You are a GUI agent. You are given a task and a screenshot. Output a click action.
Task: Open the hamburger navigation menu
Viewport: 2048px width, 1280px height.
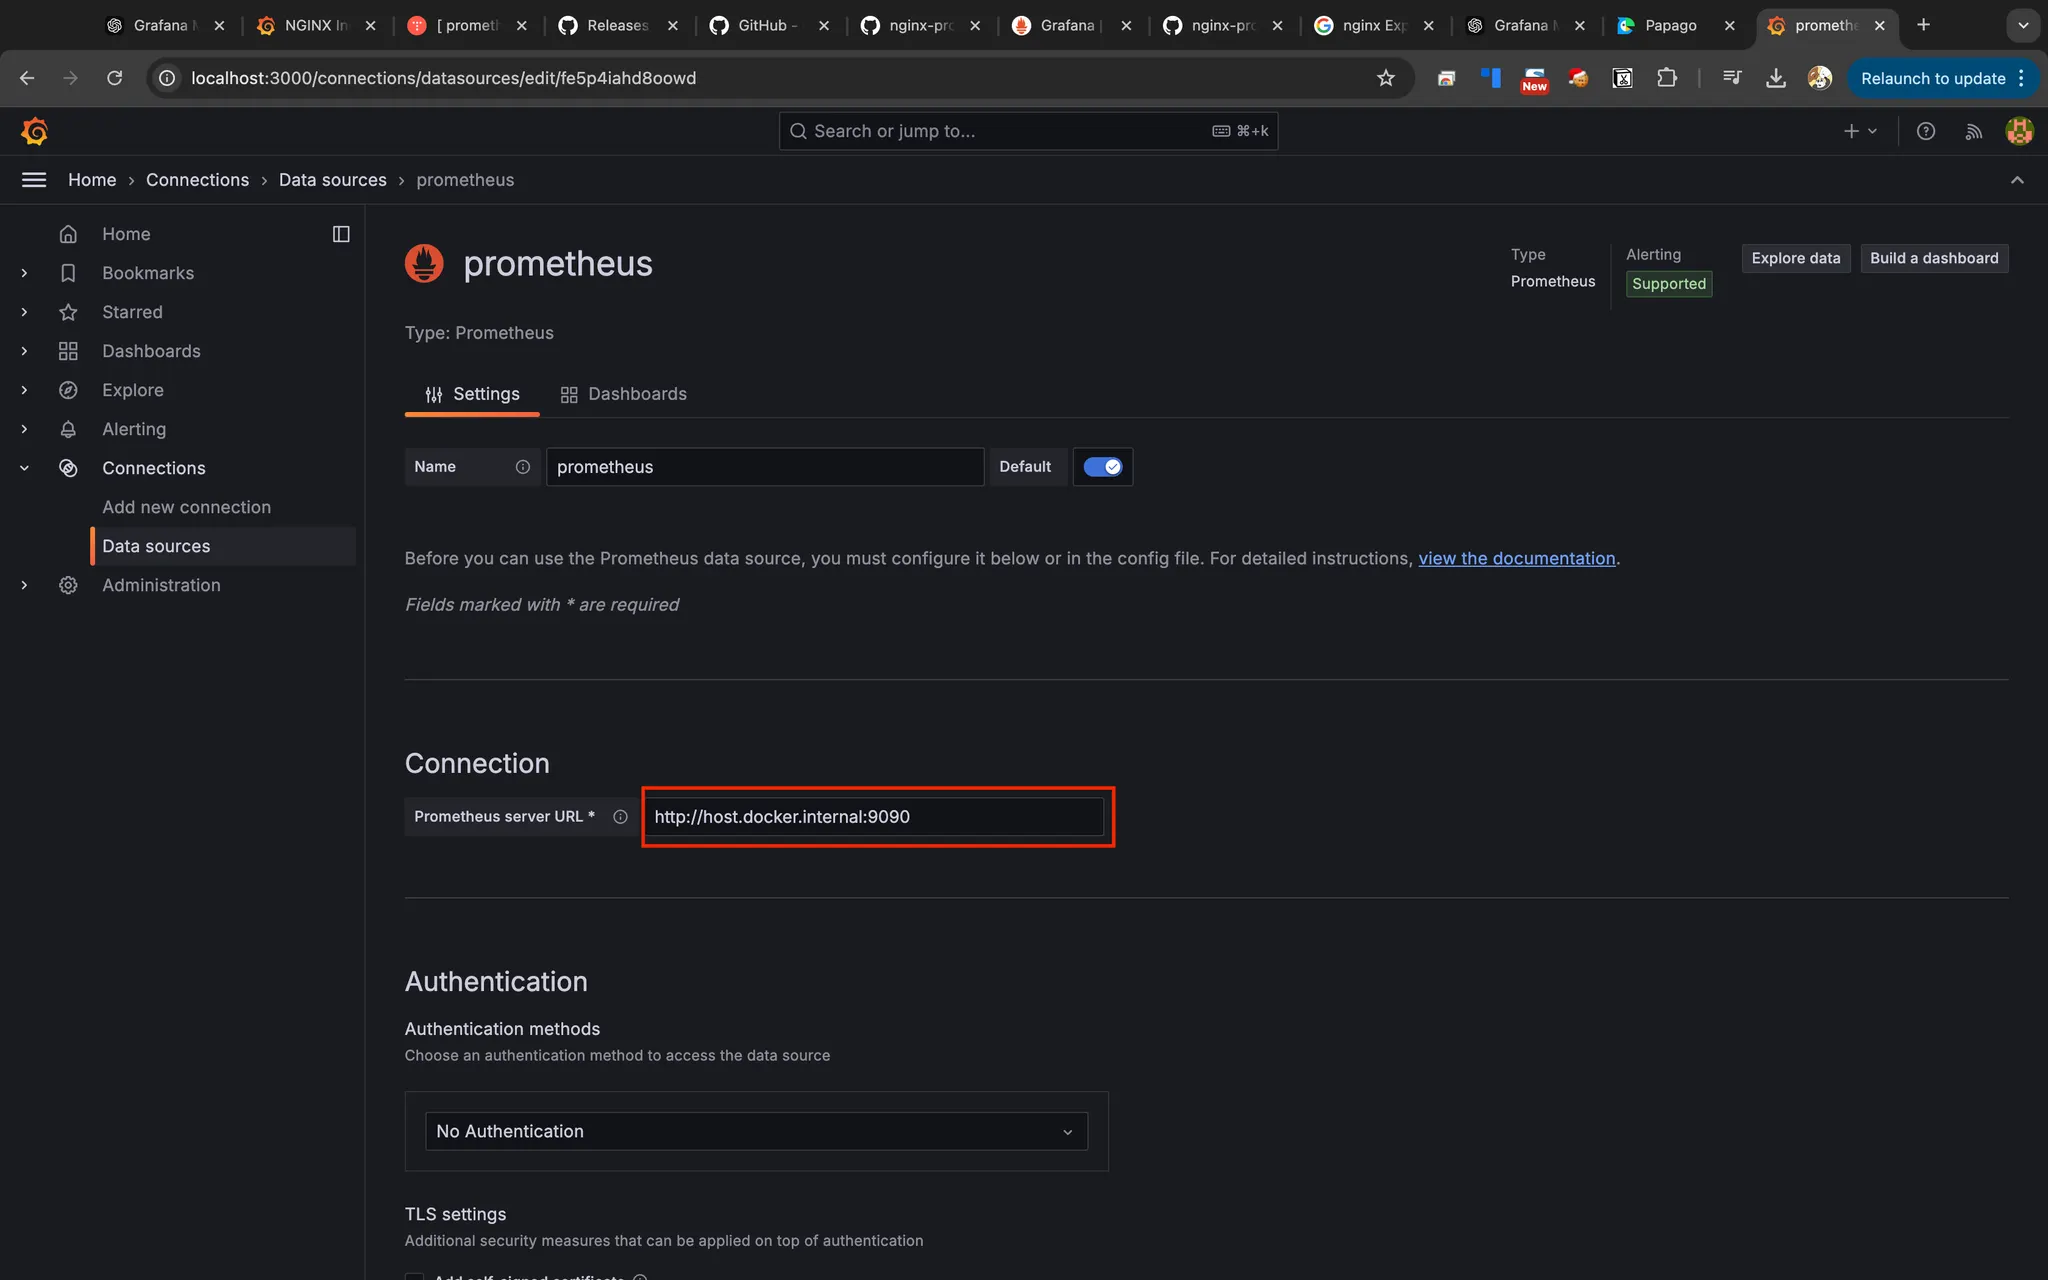point(34,180)
